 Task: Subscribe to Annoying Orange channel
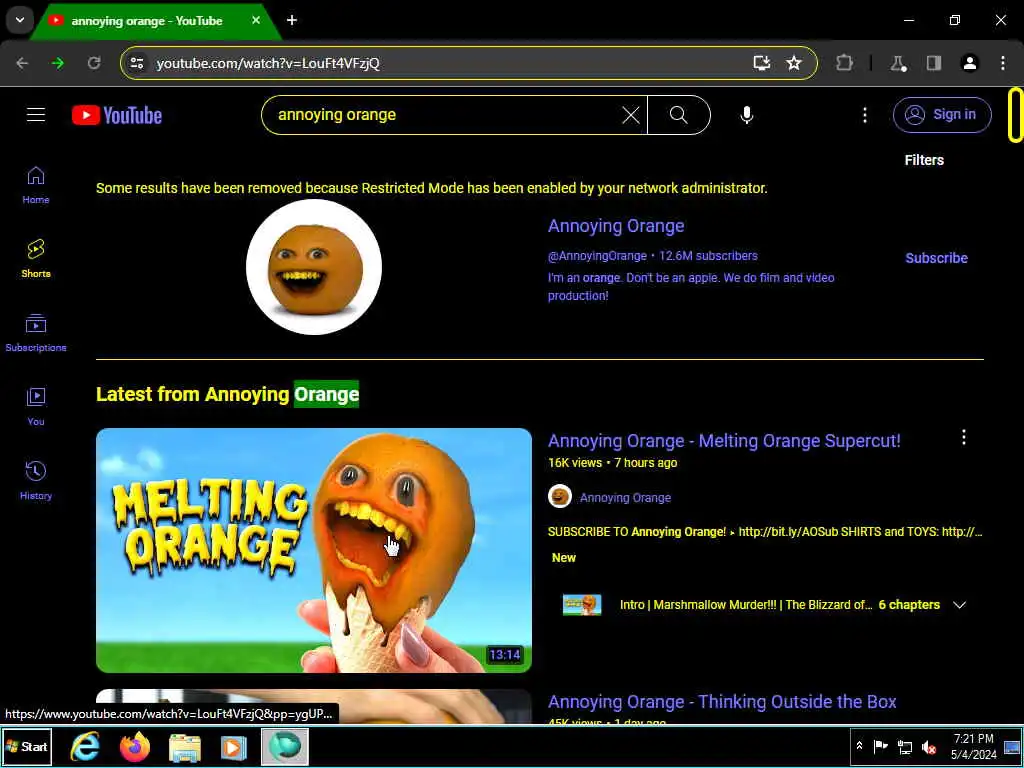click(x=936, y=258)
